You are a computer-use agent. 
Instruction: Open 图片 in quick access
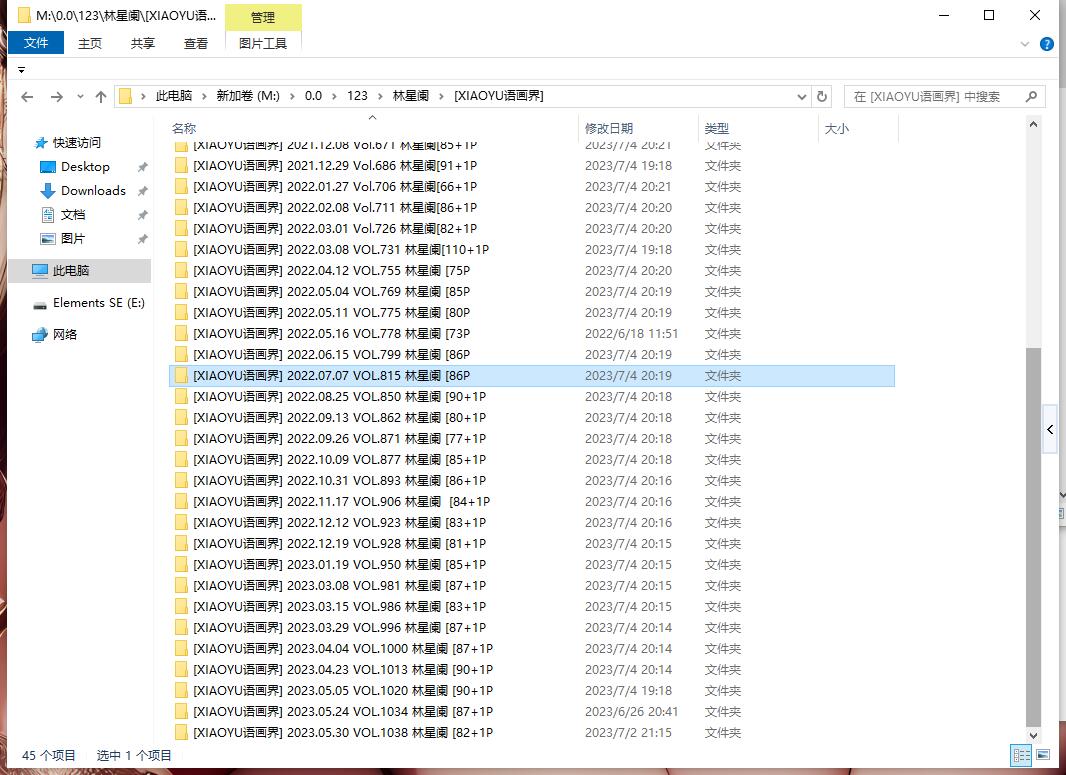click(73, 239)
